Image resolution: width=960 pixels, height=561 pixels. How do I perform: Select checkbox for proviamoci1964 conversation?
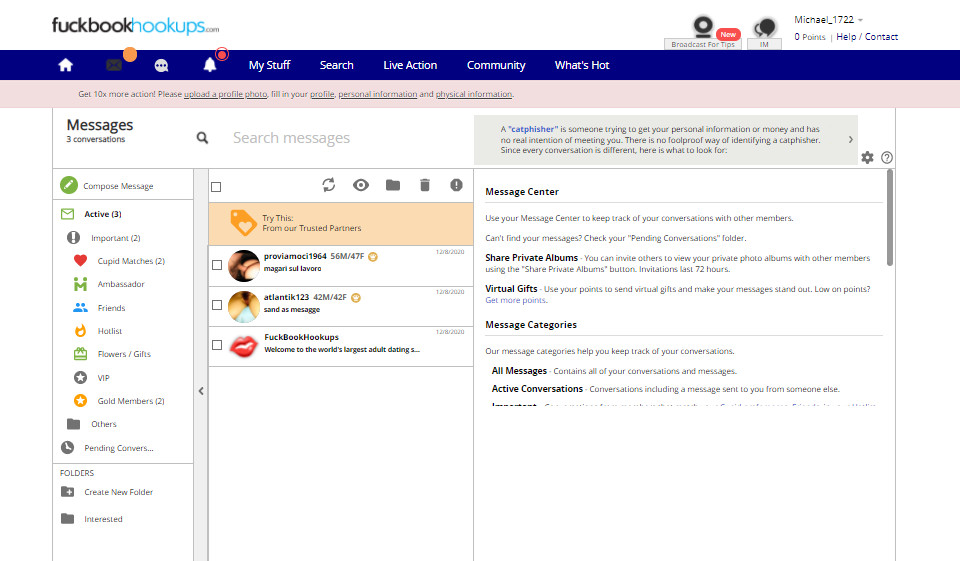tap(217, 265)
